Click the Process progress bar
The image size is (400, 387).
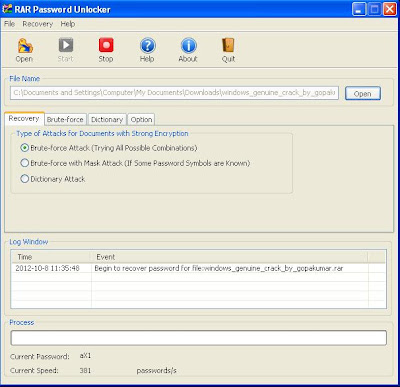[x=199, y=338]
